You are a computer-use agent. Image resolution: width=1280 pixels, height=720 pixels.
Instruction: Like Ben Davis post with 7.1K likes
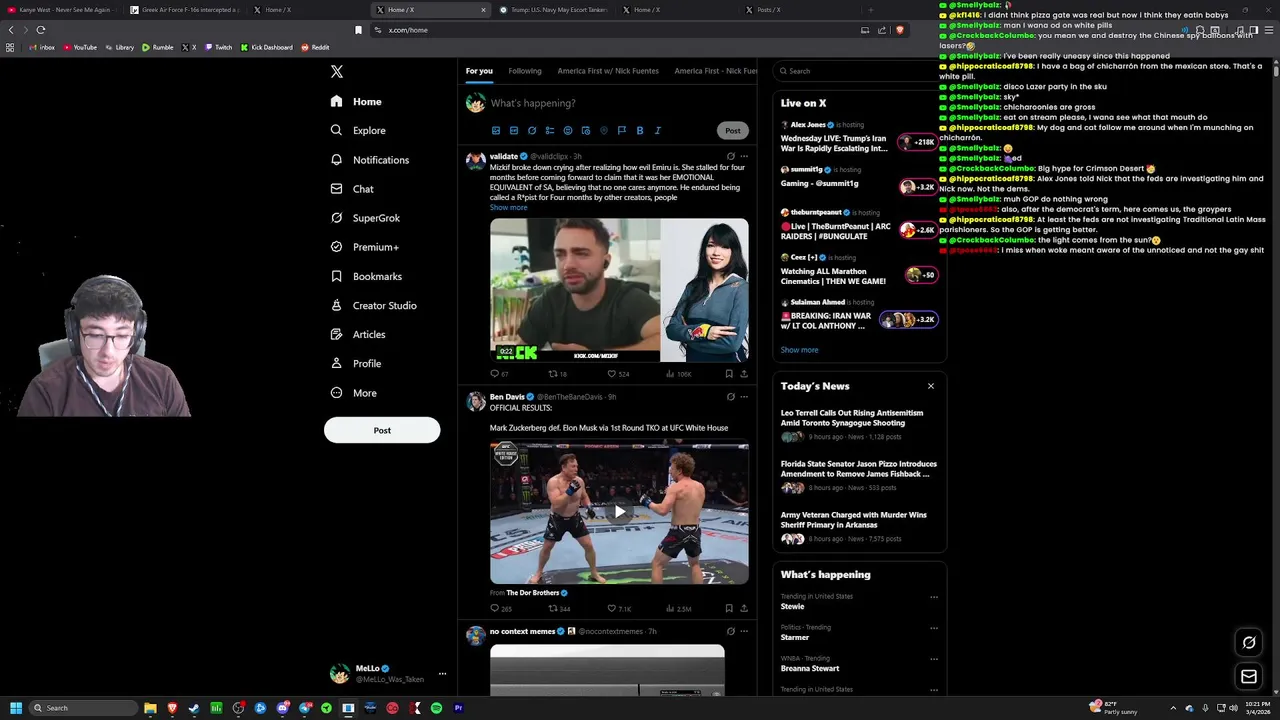coord(619,608)
